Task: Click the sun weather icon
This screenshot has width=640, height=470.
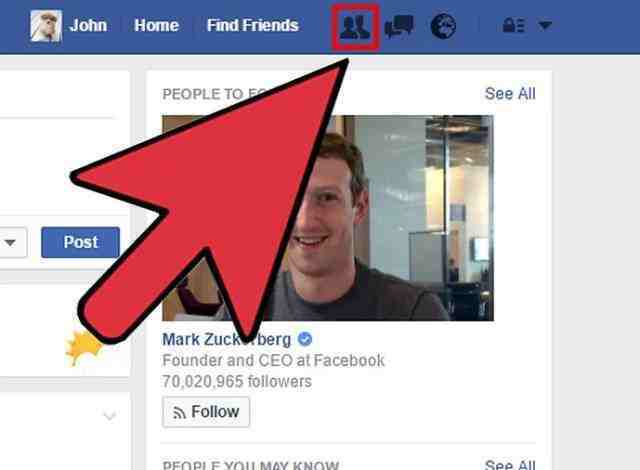Action: point(84,347)
